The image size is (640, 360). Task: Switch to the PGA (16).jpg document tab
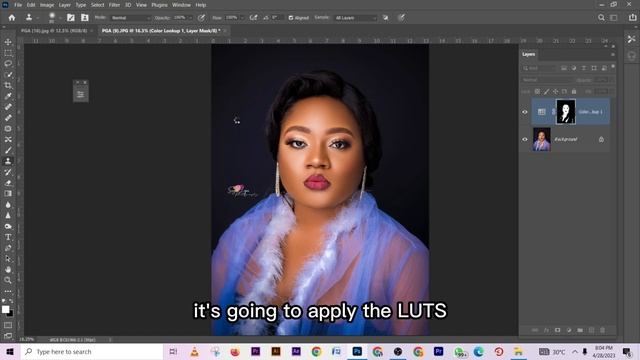point(54,31)
